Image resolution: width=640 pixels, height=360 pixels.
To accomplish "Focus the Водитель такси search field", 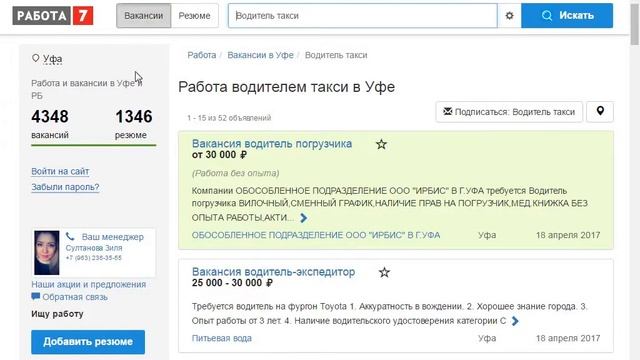I will point(362,16).
